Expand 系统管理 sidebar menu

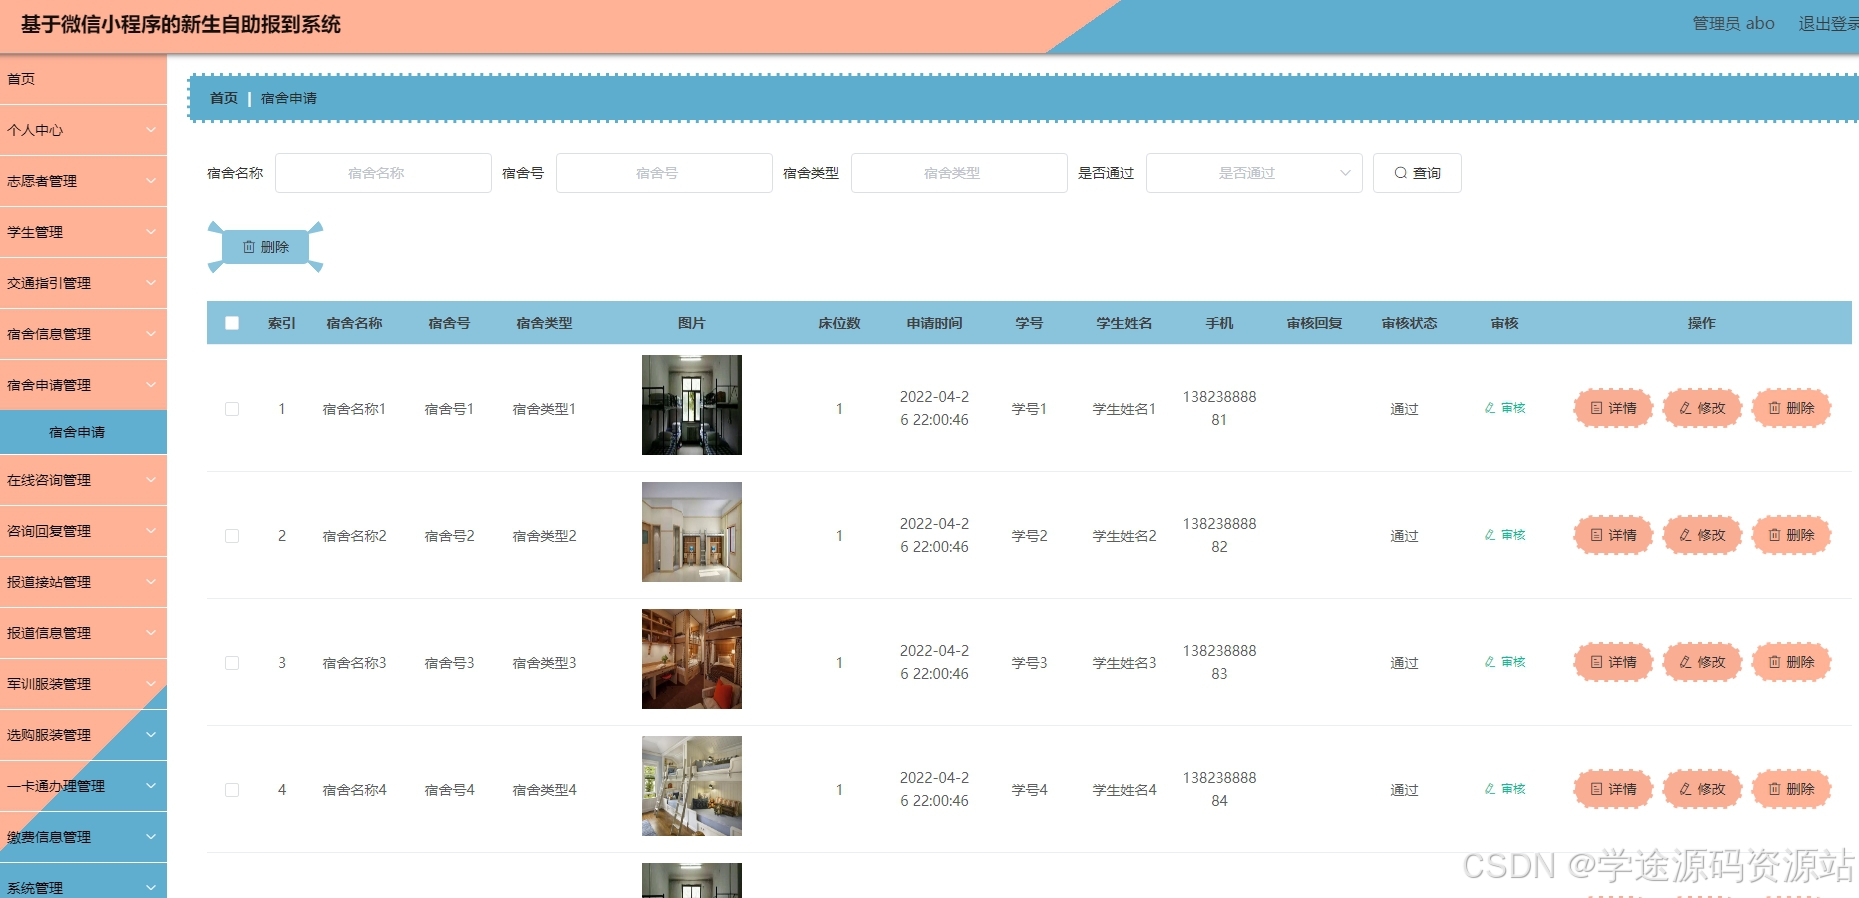(x=83, y=881)
